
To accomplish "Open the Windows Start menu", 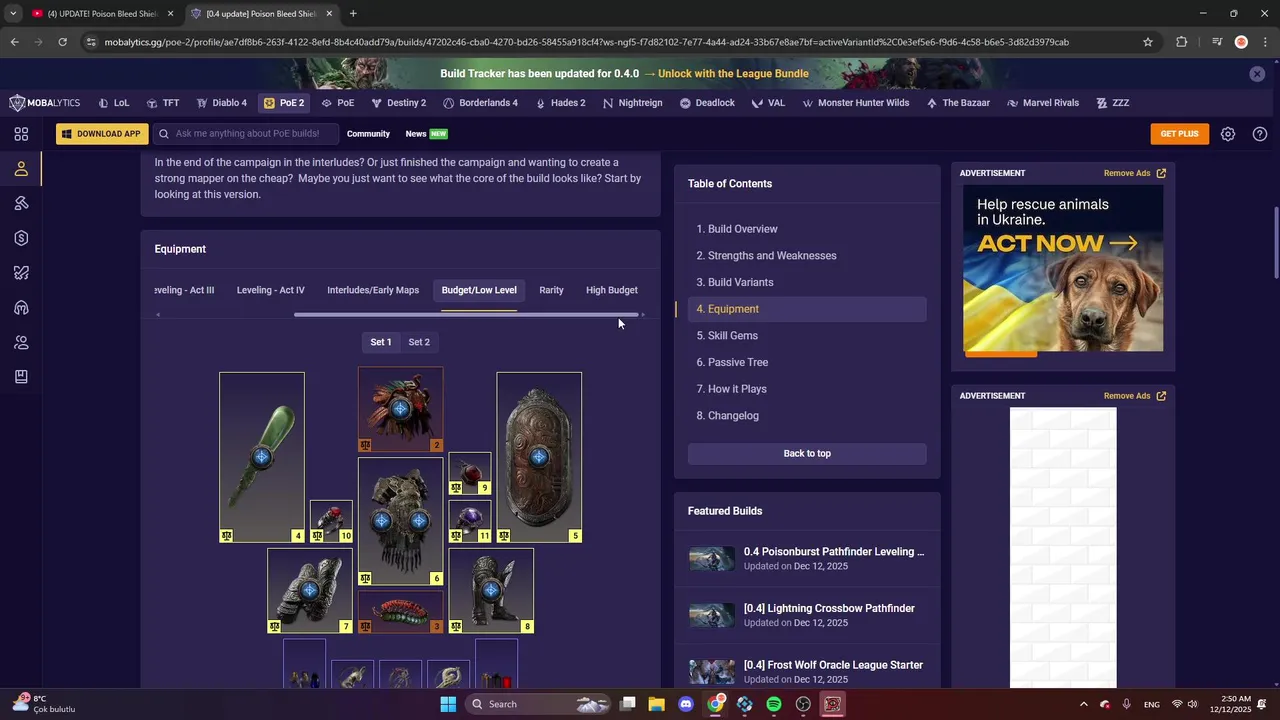I will [448, 704].
